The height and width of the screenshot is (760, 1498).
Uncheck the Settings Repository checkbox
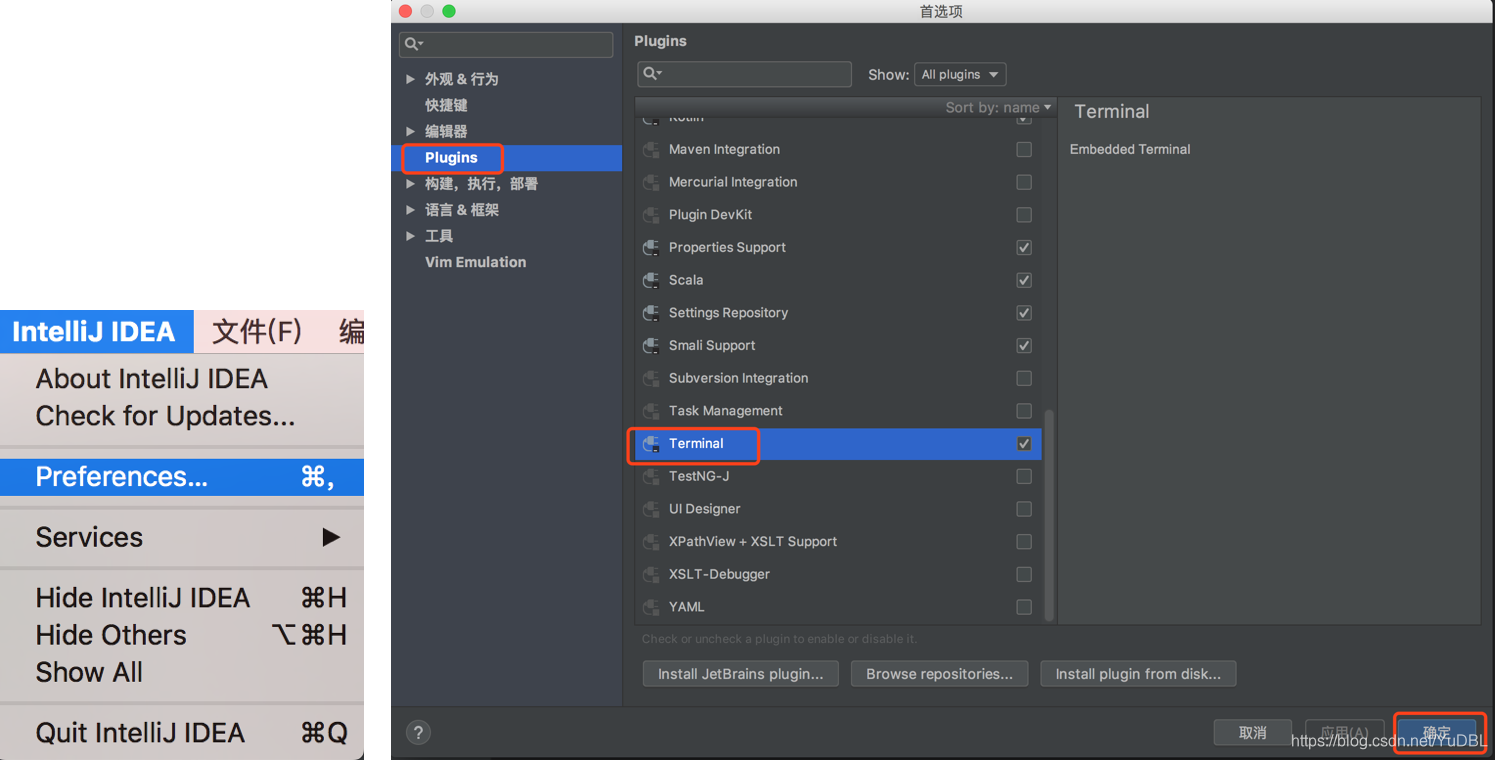(x=1024, y=313)
